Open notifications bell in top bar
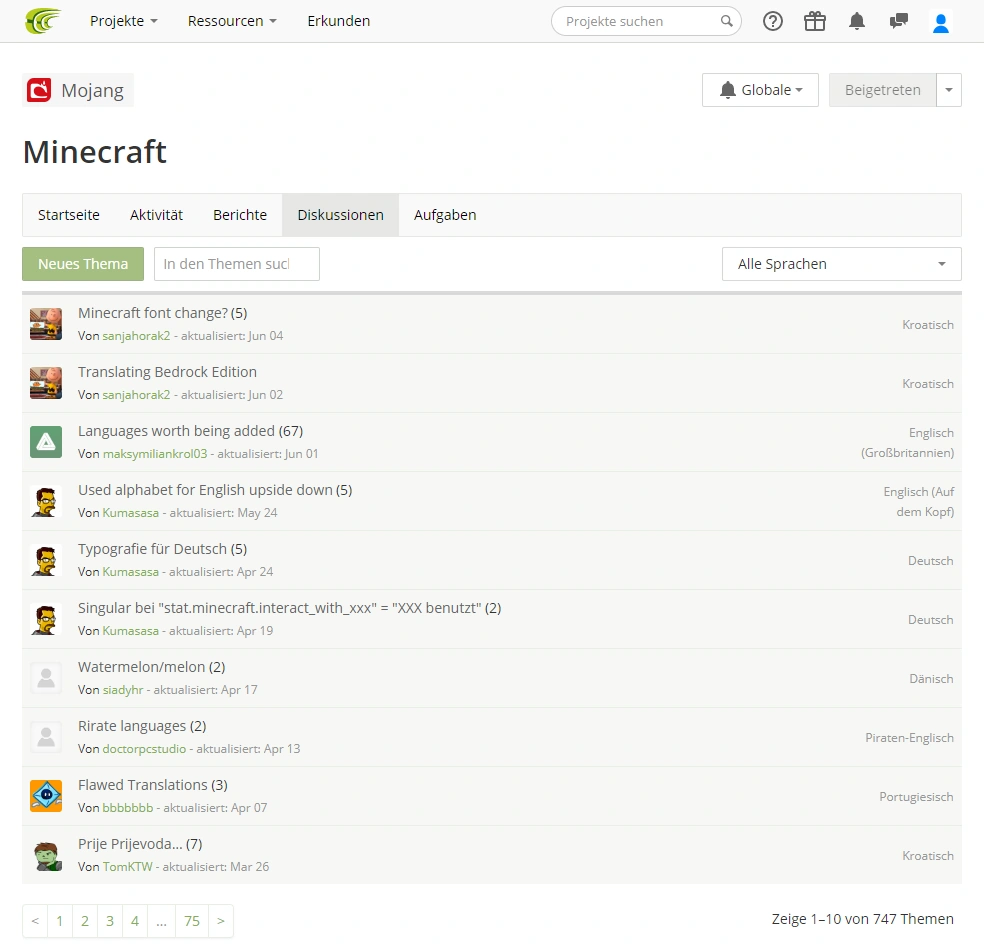984x950 pixels. 857,21
